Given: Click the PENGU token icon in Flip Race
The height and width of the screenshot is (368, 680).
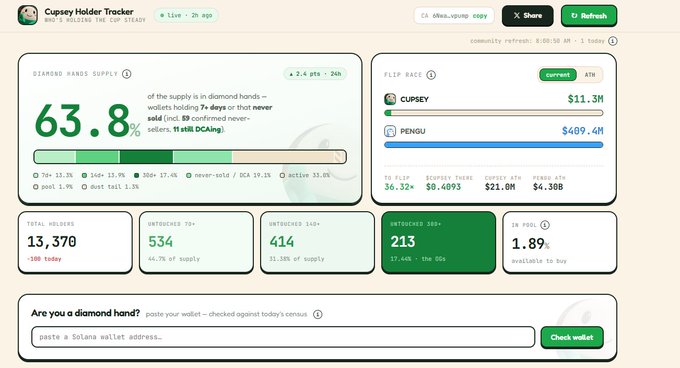Looking at the screenshot, I should click(390, 131).
